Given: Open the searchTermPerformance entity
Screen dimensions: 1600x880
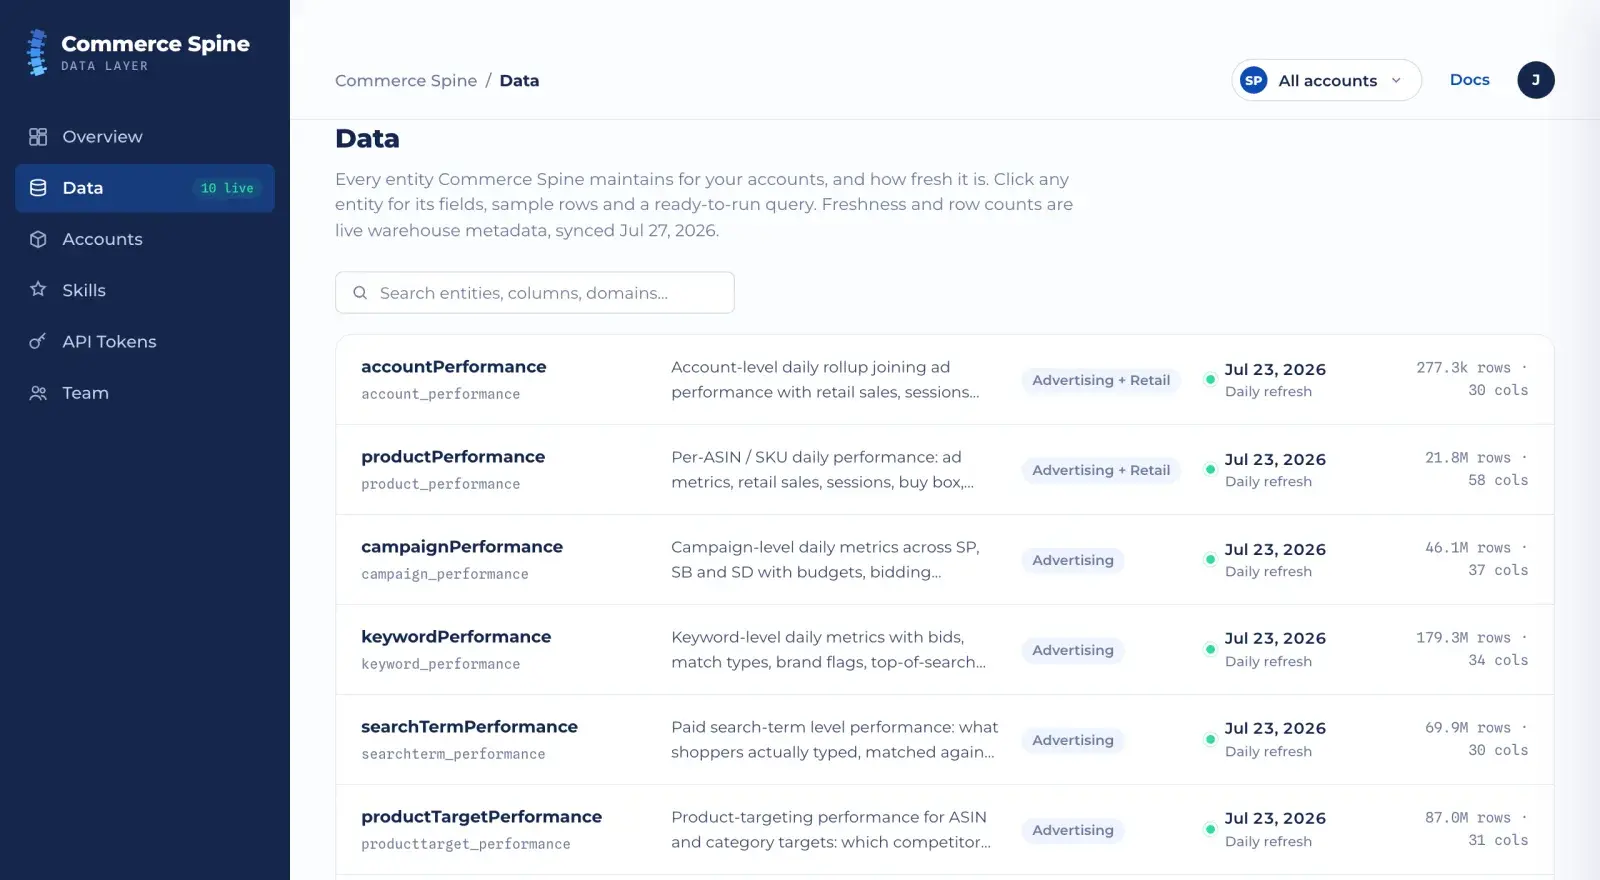Looking at the screenshot, I should pos(945,740).
